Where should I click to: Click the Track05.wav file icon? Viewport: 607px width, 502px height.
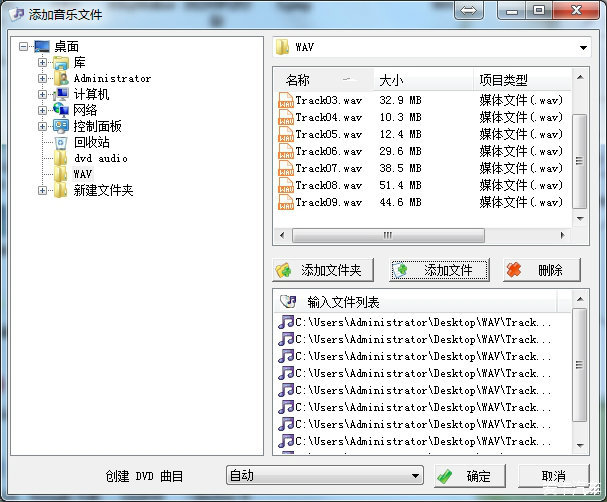(286, 134)
